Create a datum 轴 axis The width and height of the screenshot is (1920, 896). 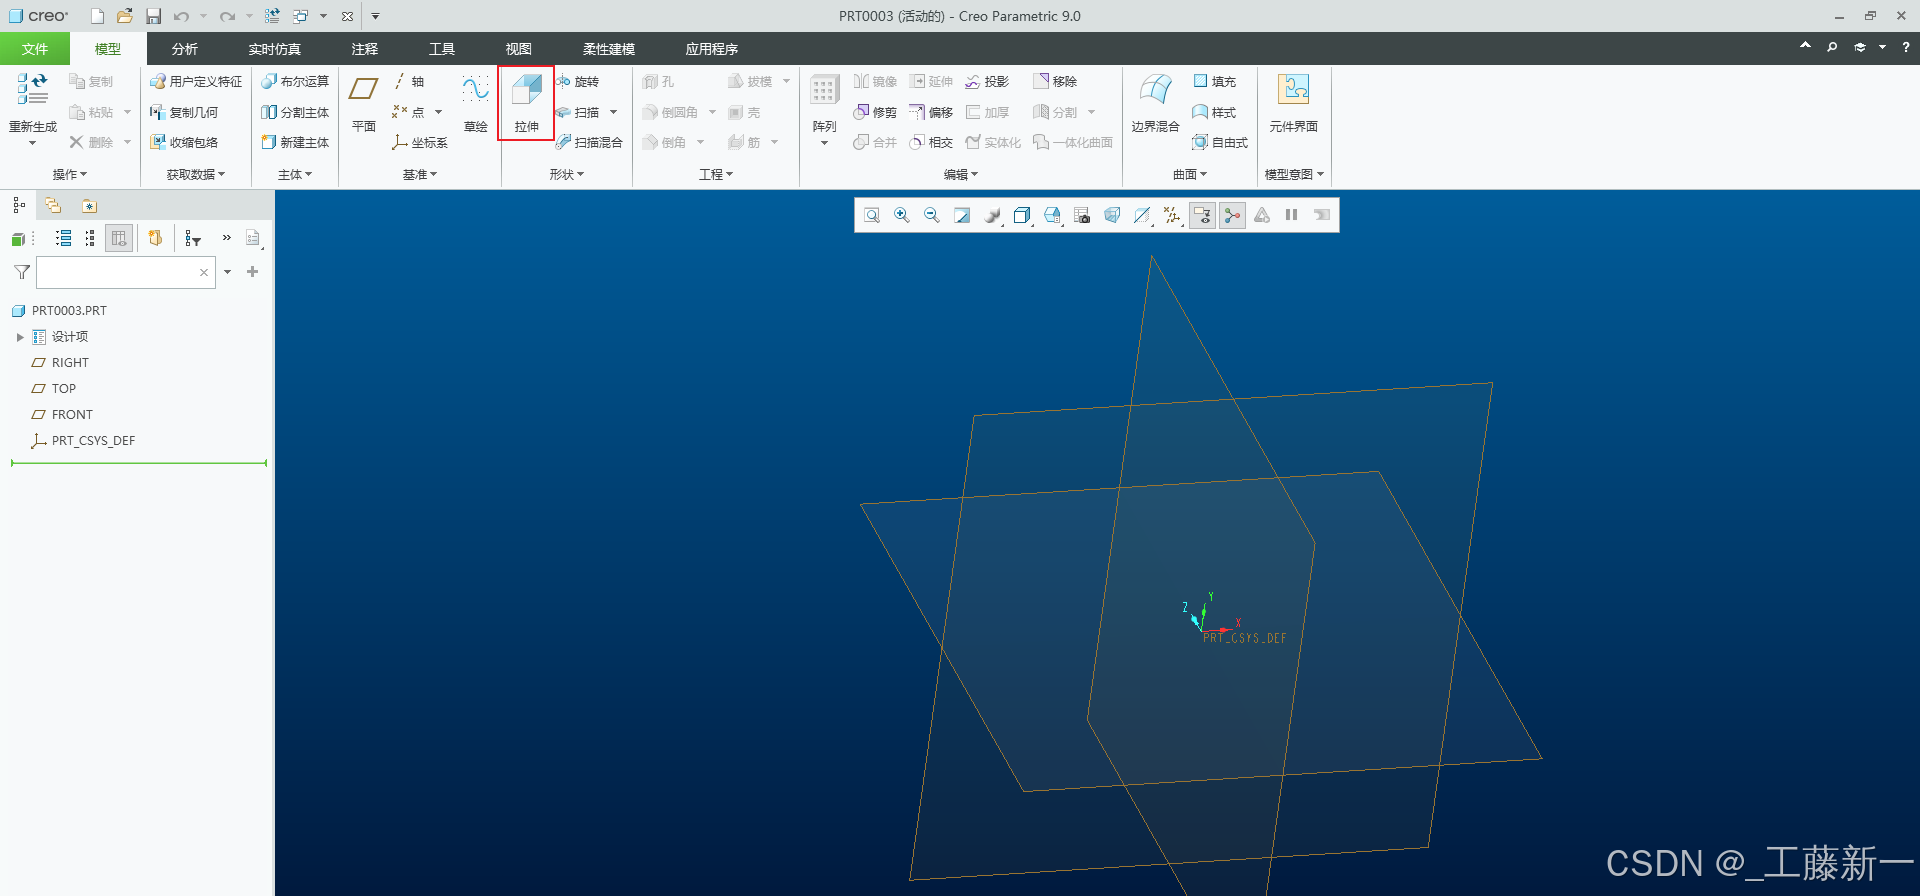(x=409, y=81)
